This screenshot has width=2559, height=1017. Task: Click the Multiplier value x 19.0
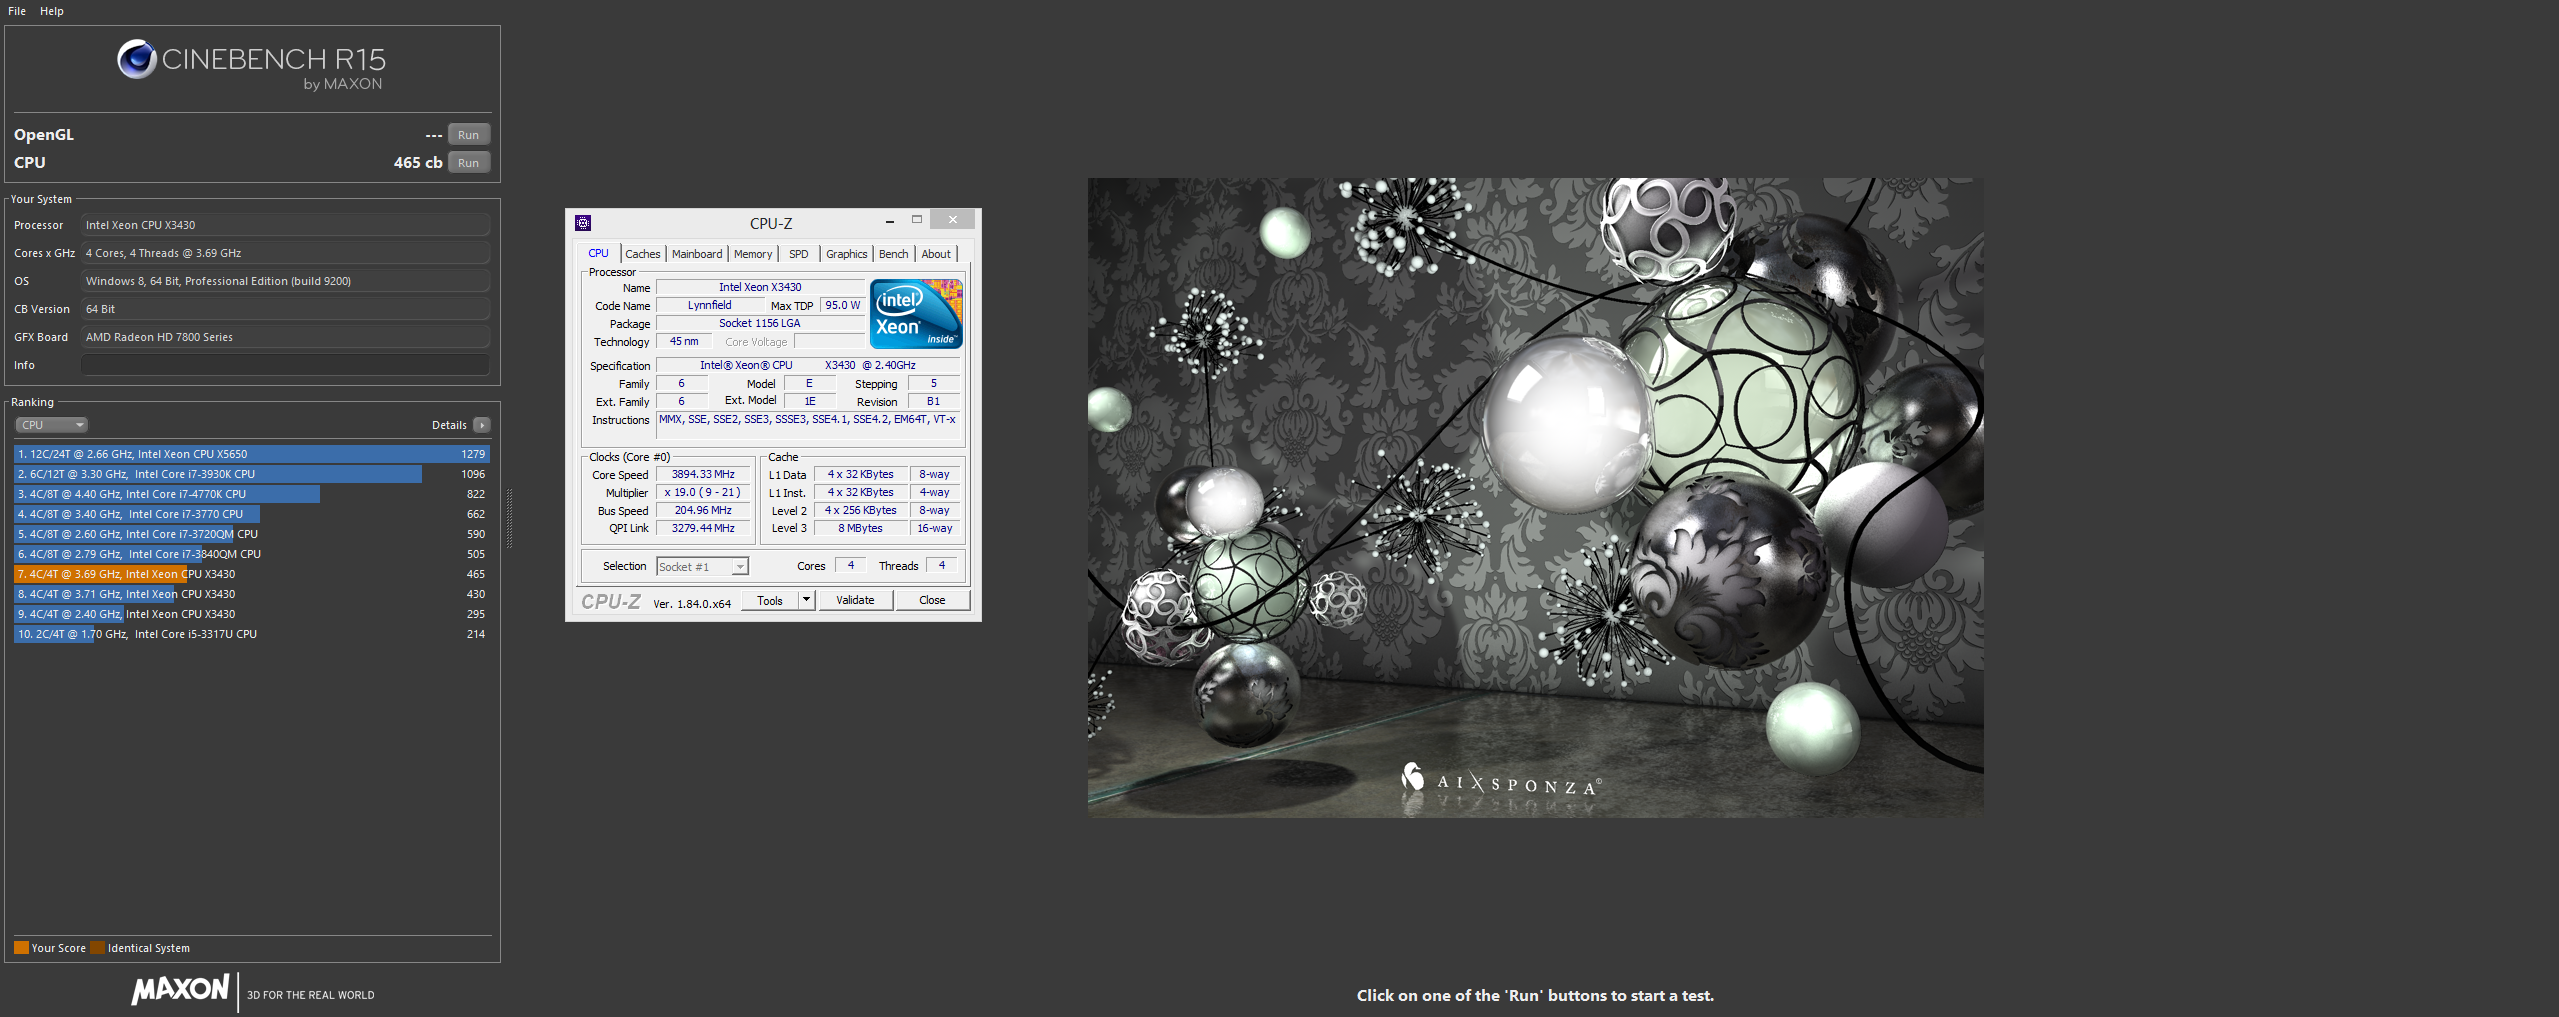click(703, 492)
